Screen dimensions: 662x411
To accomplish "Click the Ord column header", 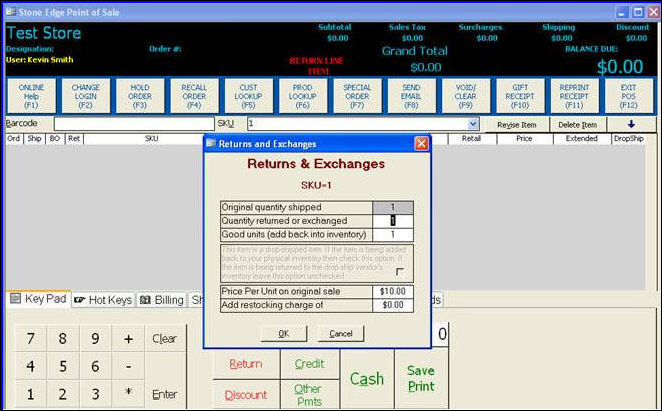I will (x=14, y=139).
